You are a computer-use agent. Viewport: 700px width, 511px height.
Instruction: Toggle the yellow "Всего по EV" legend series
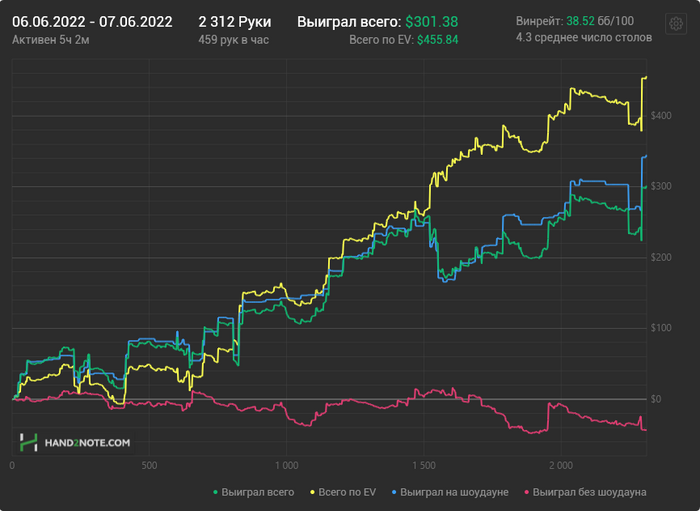(343, 492)
